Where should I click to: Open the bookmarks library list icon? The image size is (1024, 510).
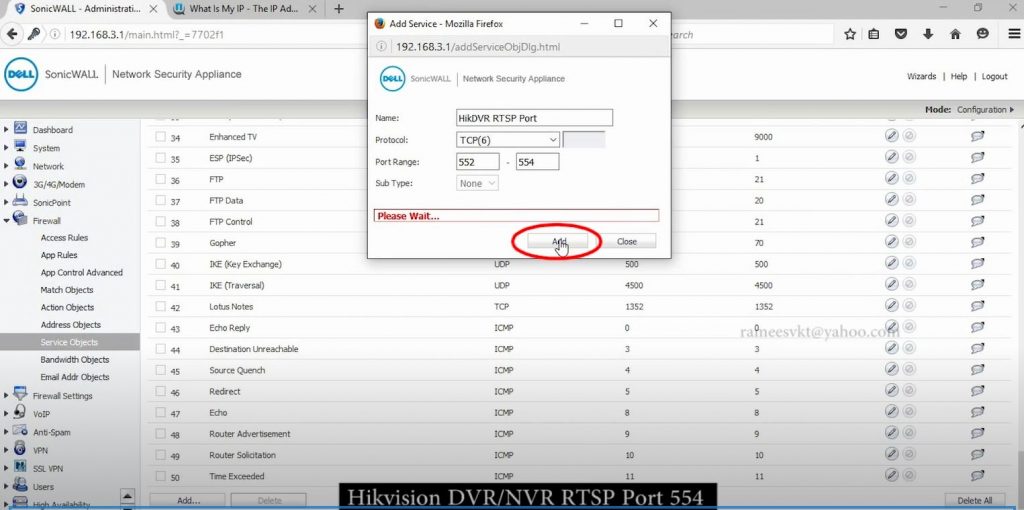pos(874,35)
